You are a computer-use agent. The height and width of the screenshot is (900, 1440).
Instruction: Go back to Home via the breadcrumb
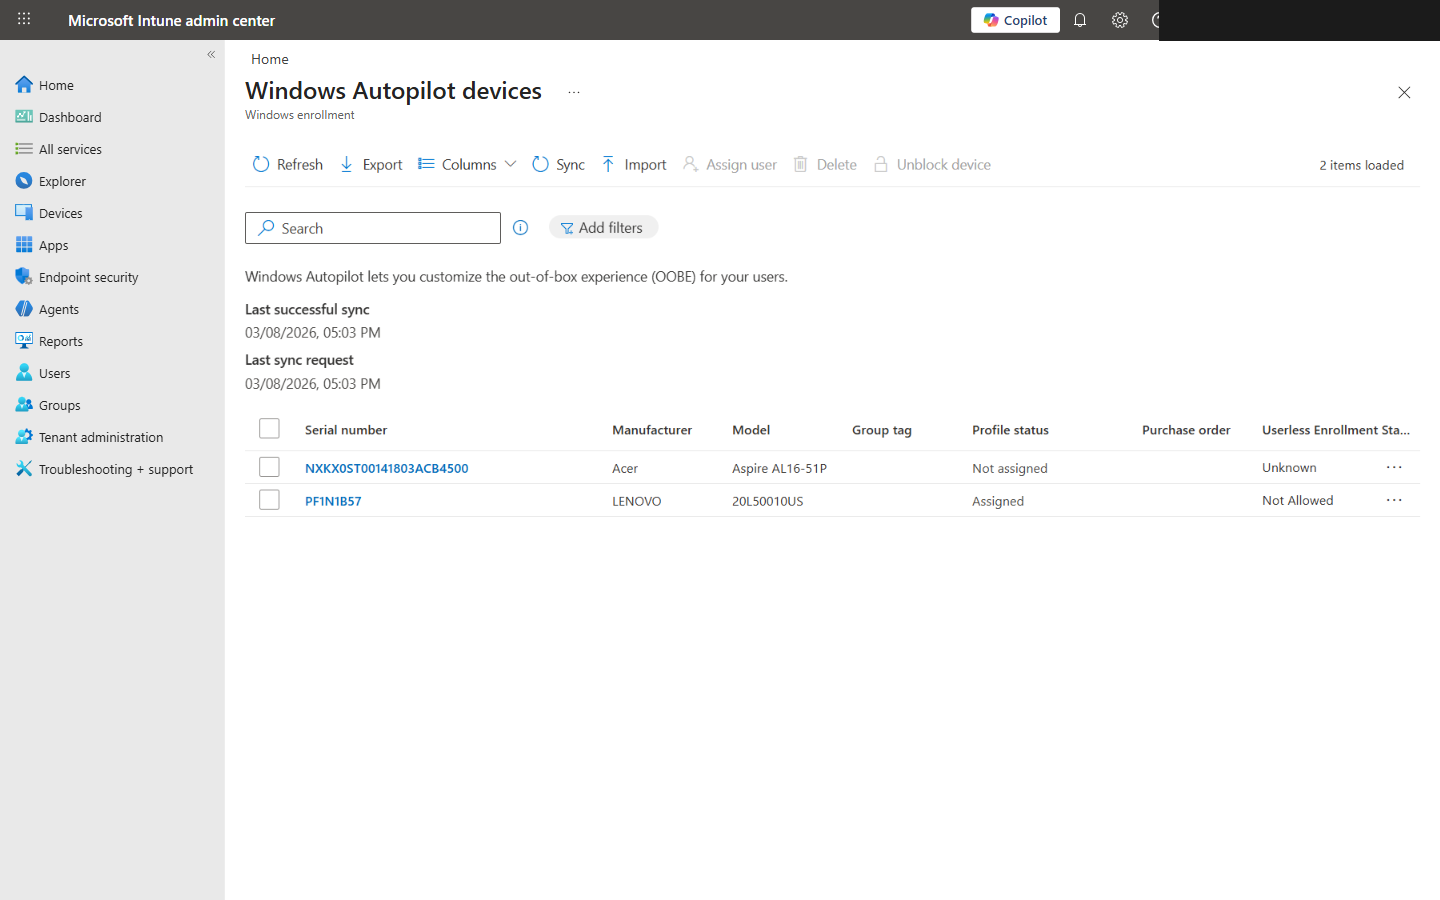(269, 59)
